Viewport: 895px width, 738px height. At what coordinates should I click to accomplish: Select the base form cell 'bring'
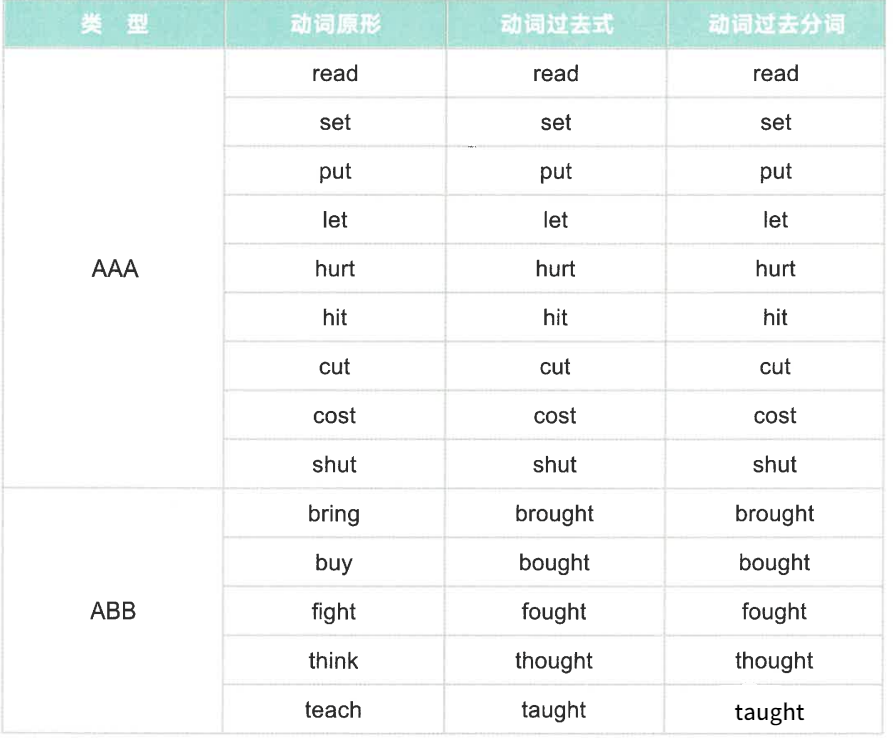[x=334, y=514]
